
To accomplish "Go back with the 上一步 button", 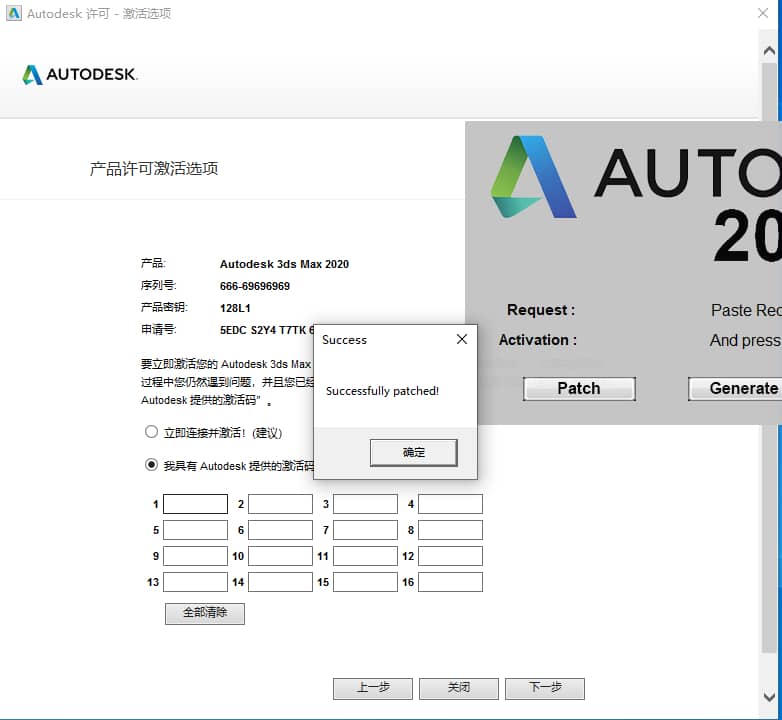I will click(372, 688).
